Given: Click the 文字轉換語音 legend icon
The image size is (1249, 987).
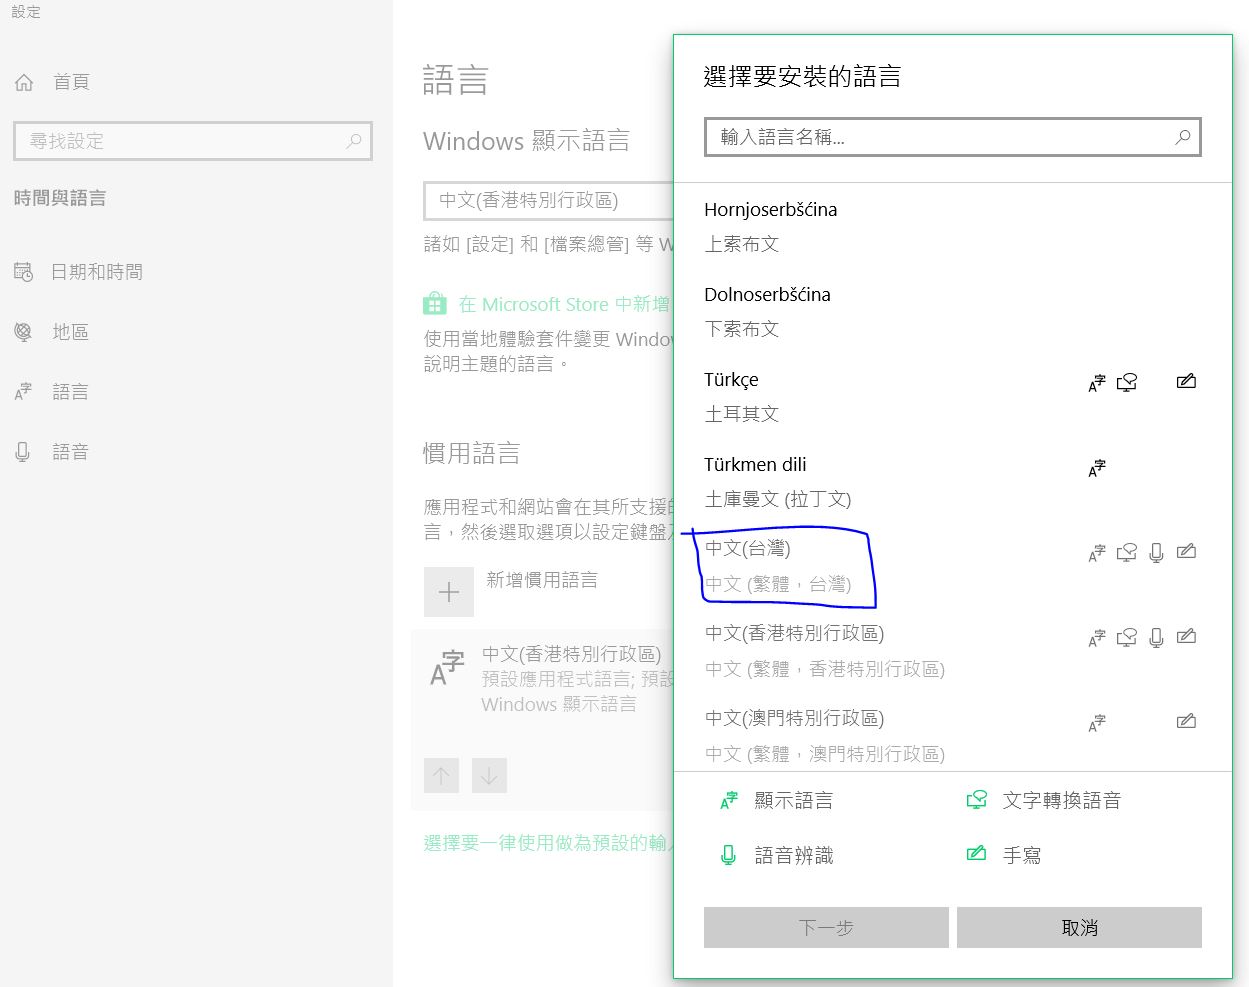Looking at the screenshot, I should tap(976, 799).
